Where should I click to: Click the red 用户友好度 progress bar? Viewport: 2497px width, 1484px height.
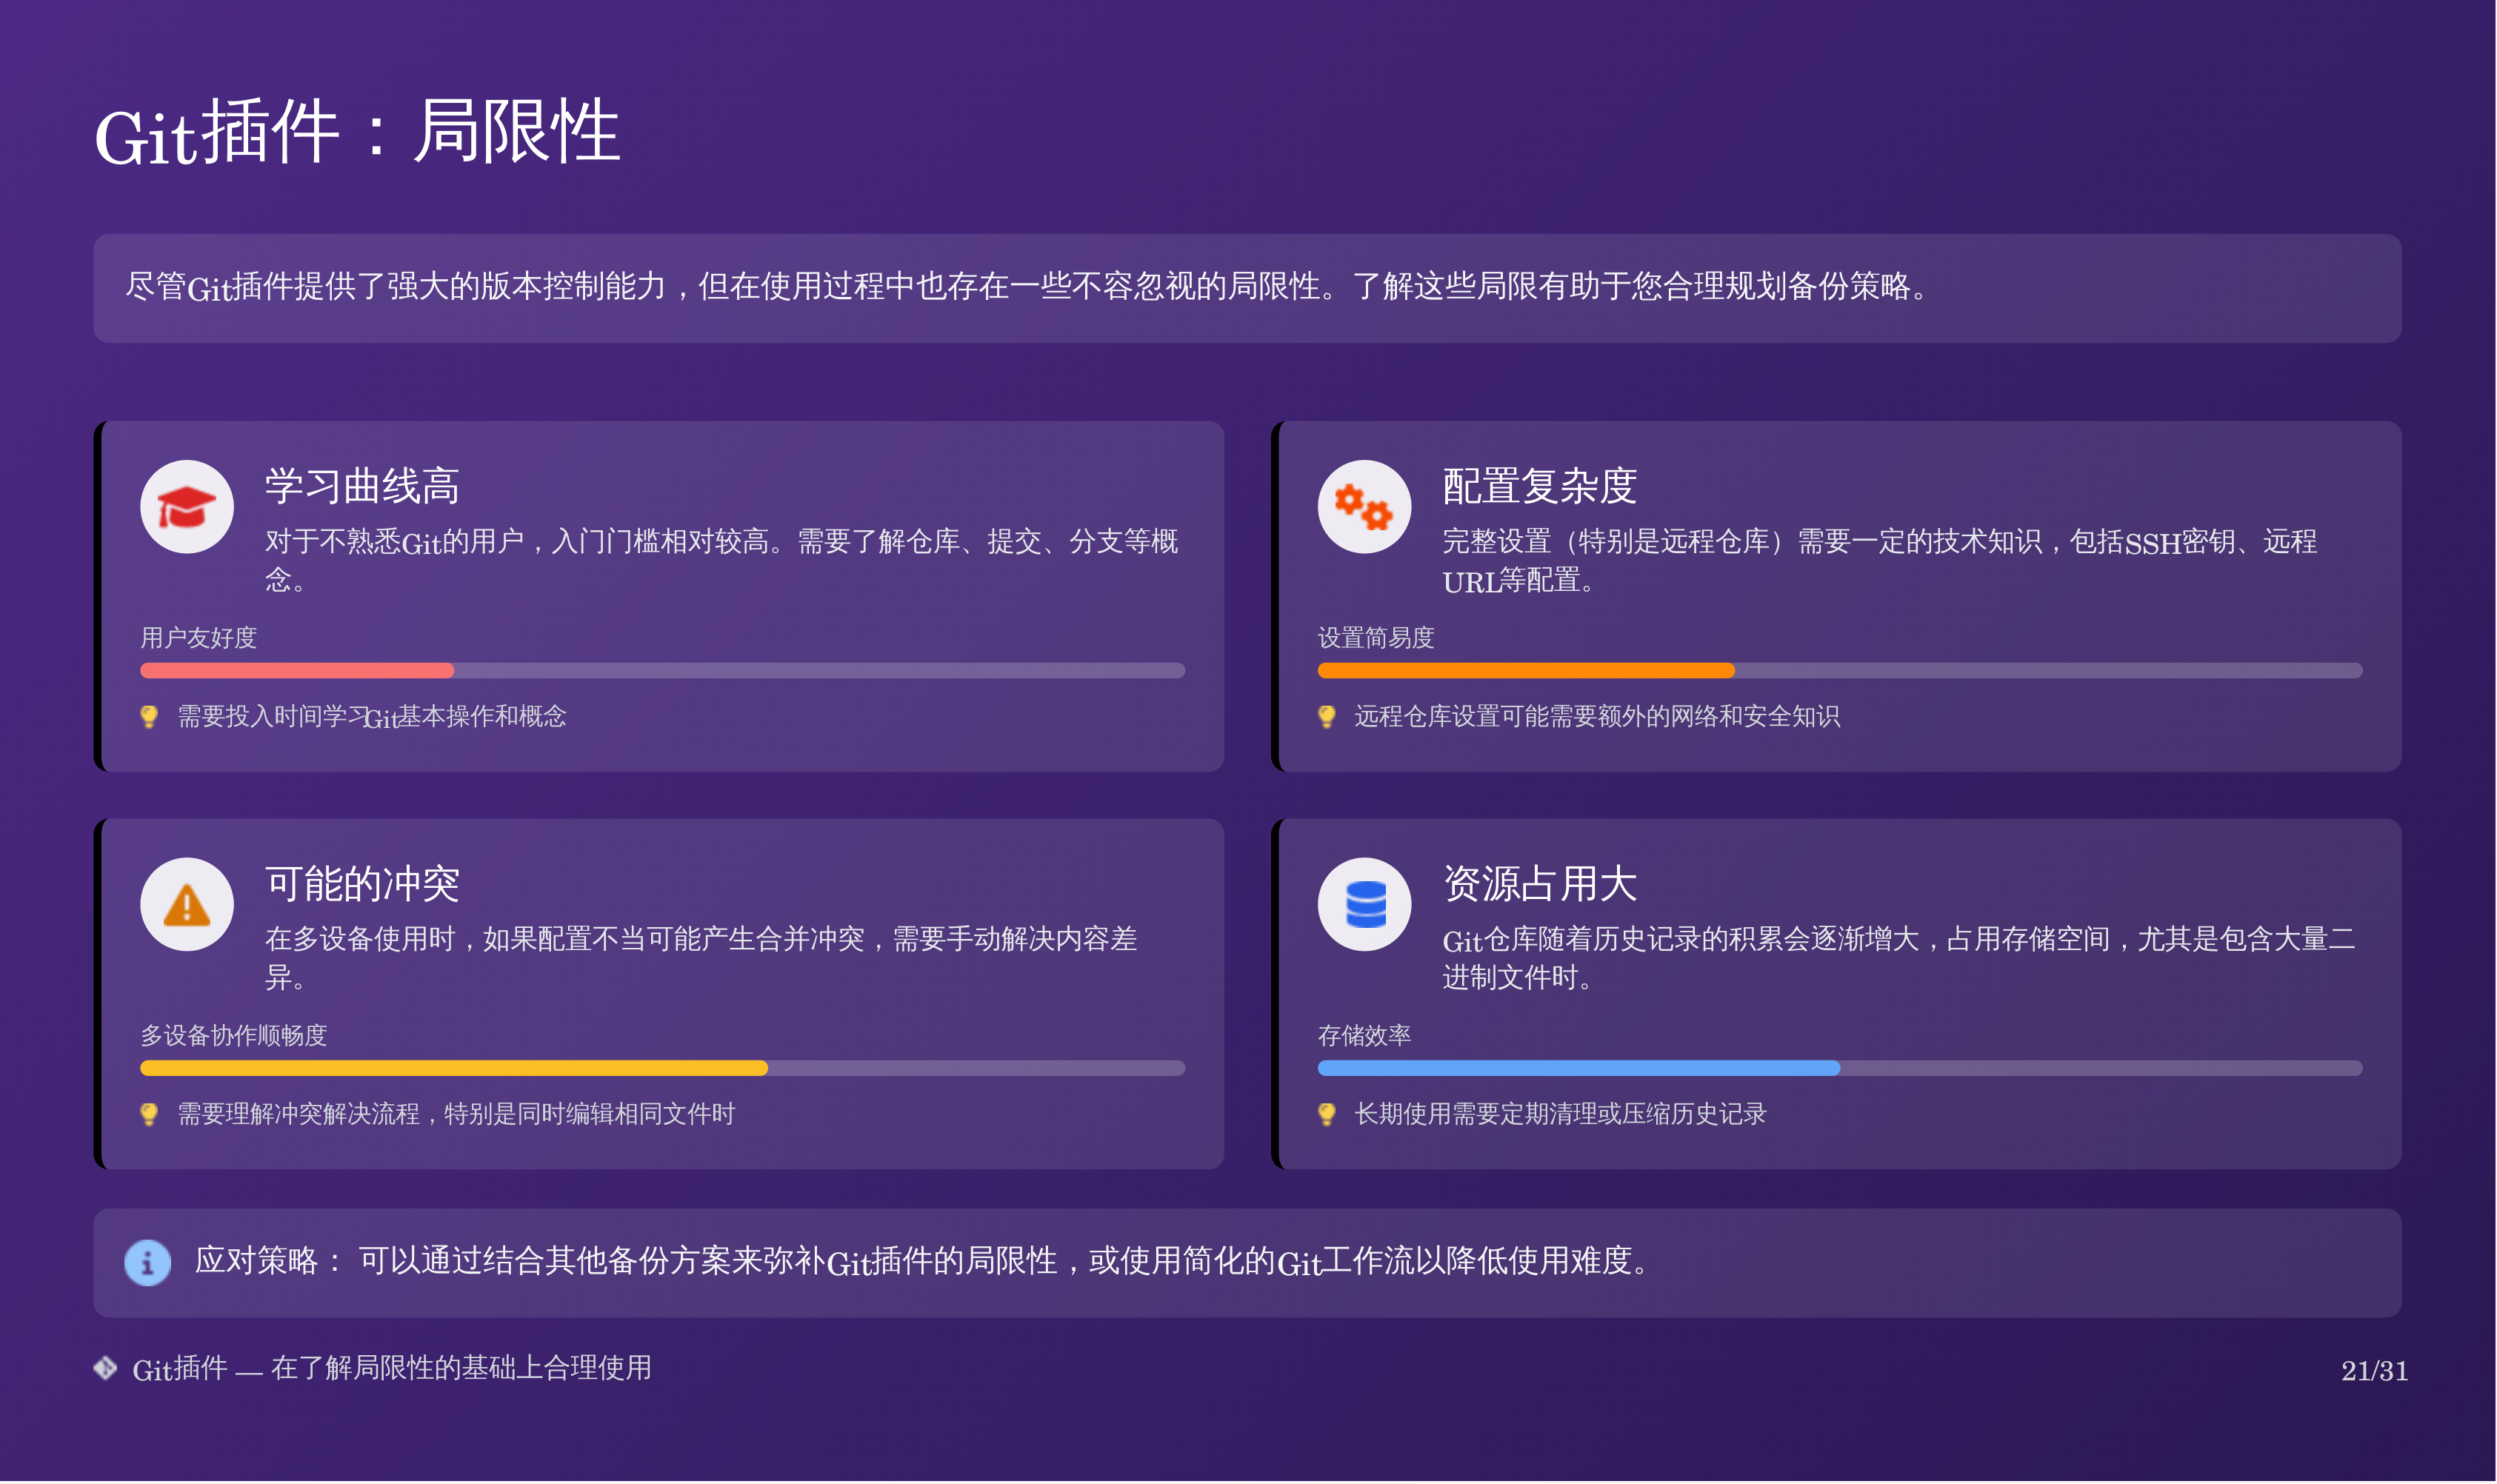pyautogui.click(x=298, y=671)
